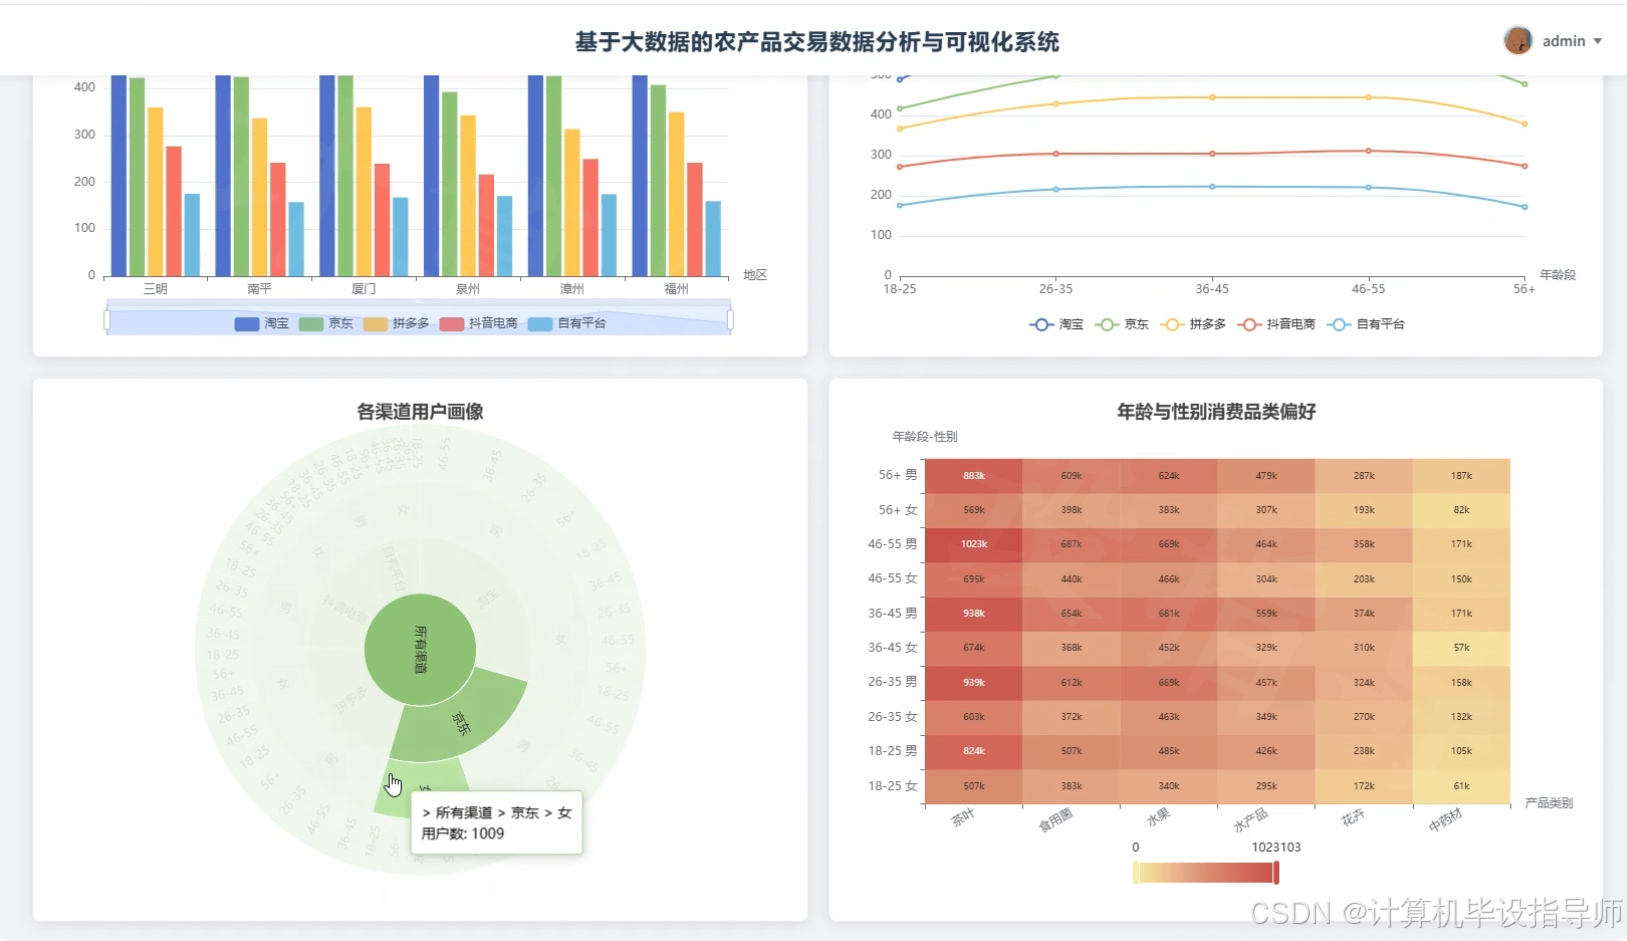This screenshot has height=941, width=1627.
Task: Click the 46-55 女 row label
Action: pyautogui.click(x=892, y=578)
